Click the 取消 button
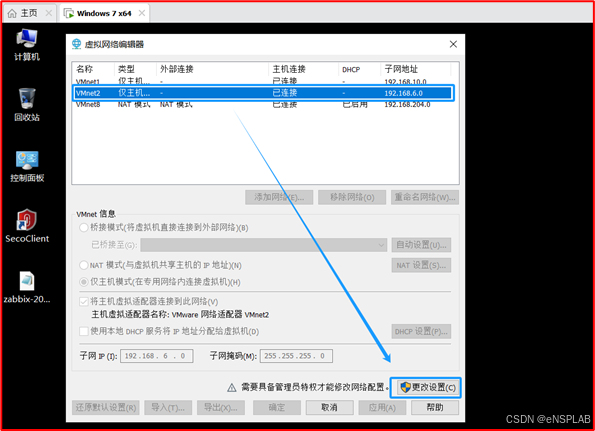Image resolution: width=595 pixels, height=431 pixels. [x=329, y=407]
